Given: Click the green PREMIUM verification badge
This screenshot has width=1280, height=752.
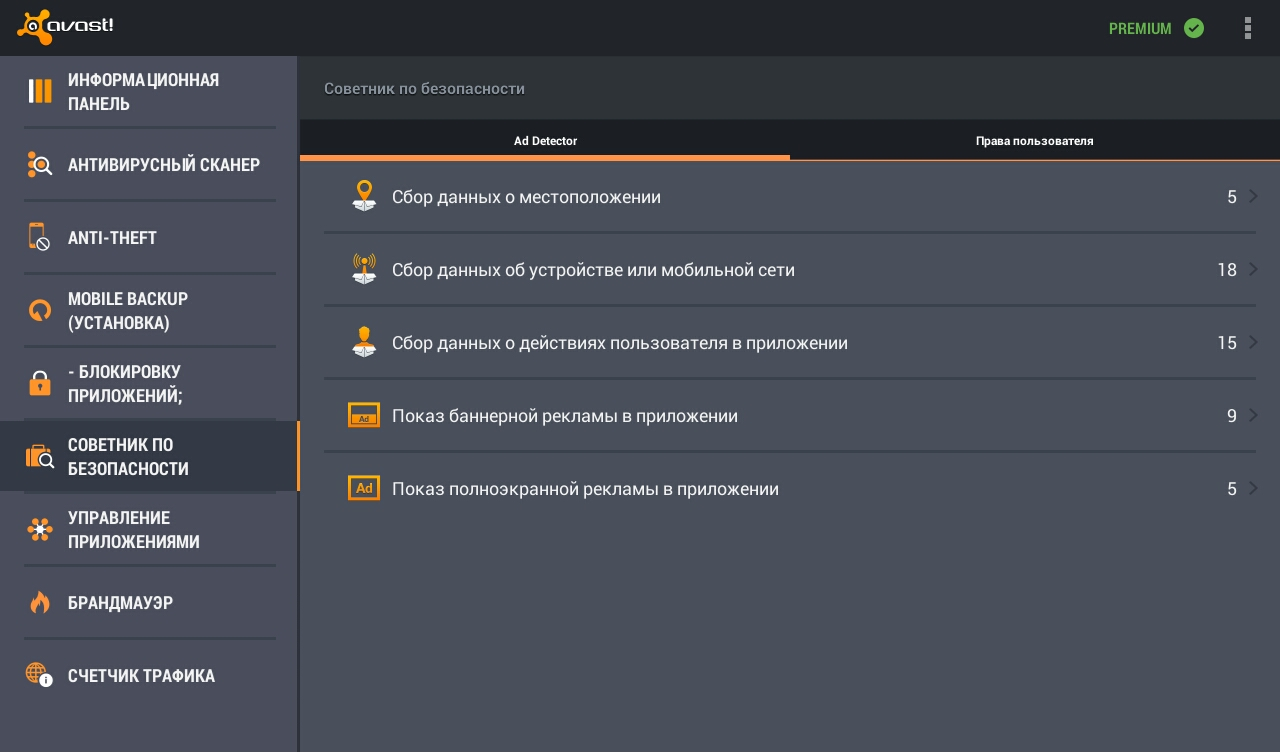Looking at the screenshot, I should pyautogui.click(x=1194, y=28).
